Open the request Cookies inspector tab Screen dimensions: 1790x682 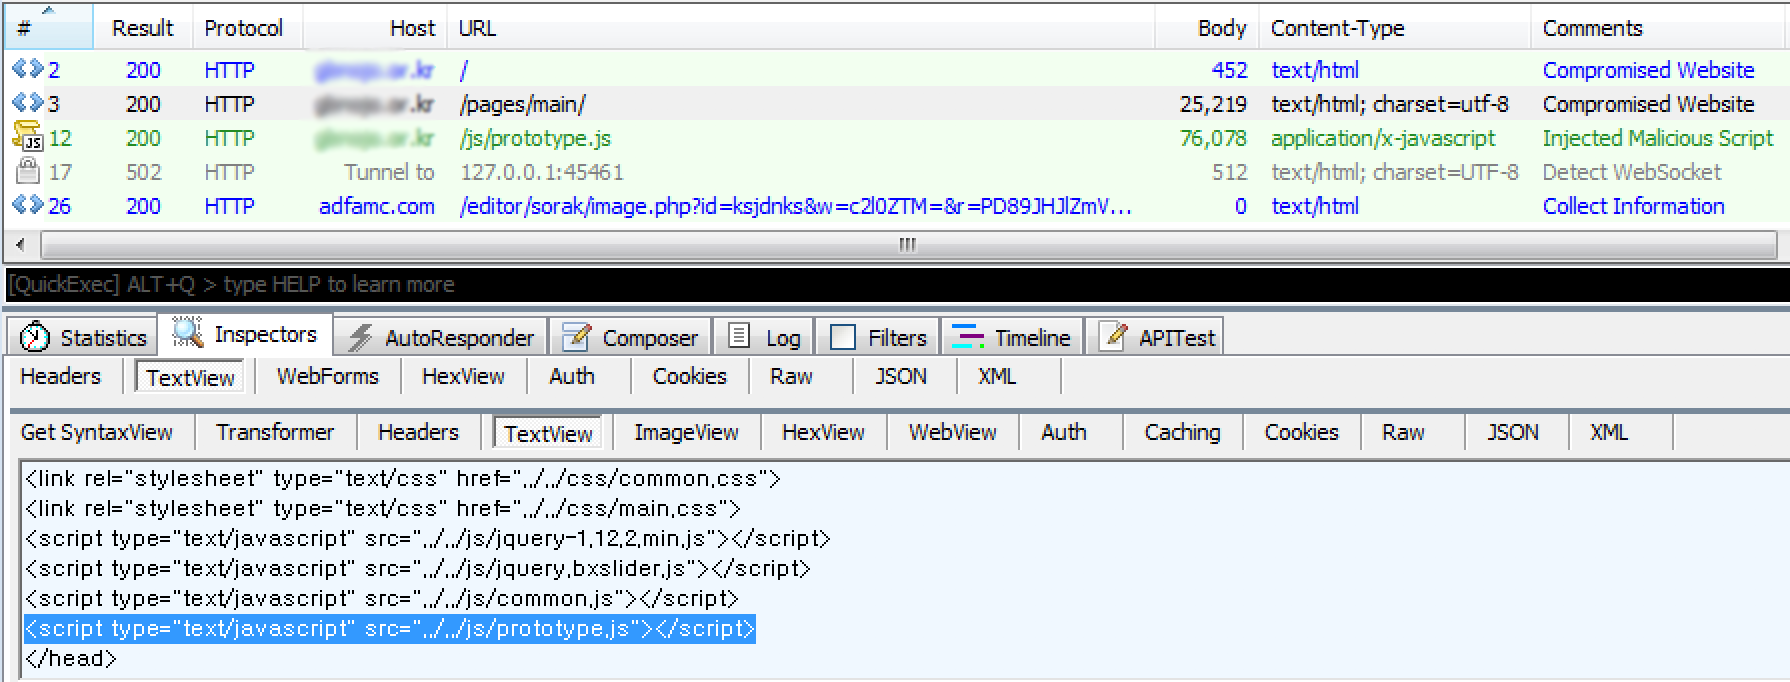tap(690, 376)
